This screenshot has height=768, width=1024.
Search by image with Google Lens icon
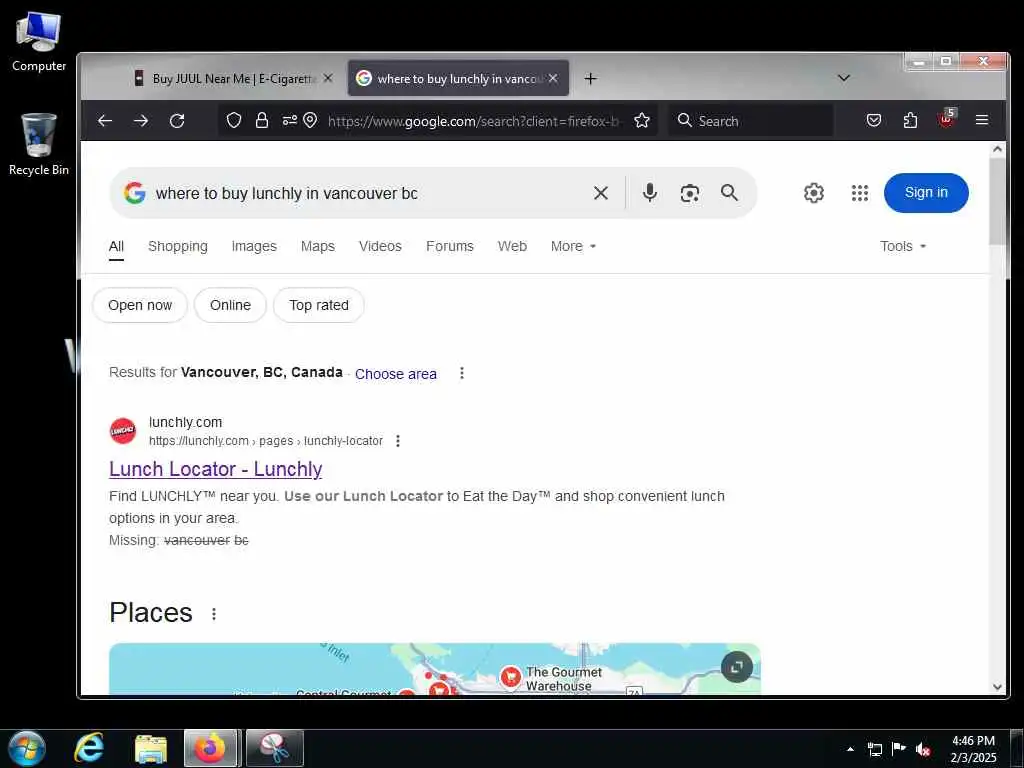[690, 193]
